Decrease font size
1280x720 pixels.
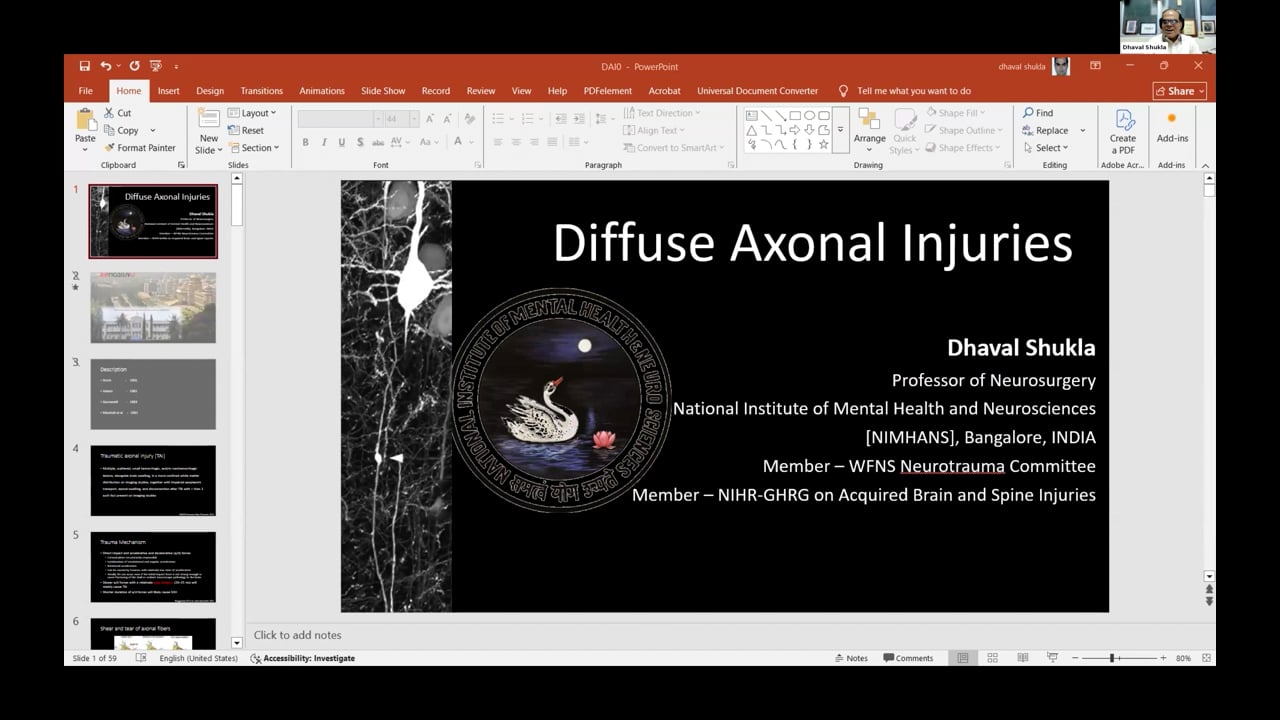coord(448,118)
